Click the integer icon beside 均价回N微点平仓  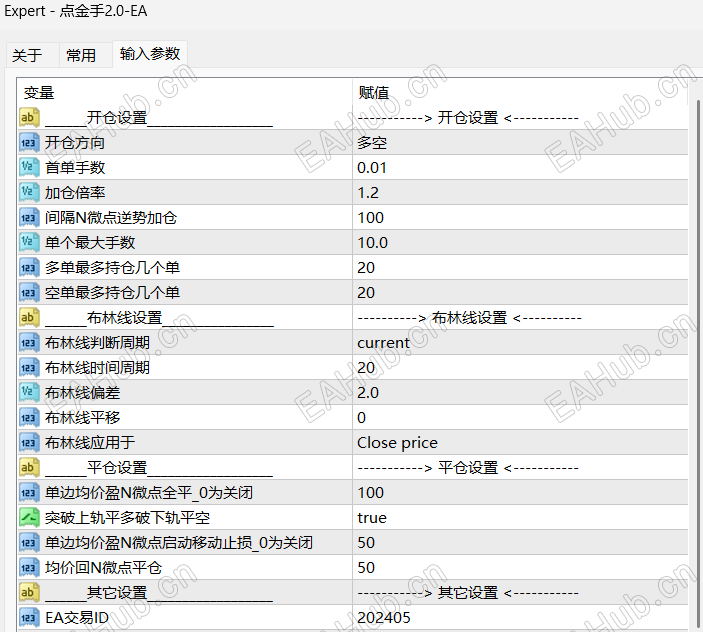coord(30,568)
